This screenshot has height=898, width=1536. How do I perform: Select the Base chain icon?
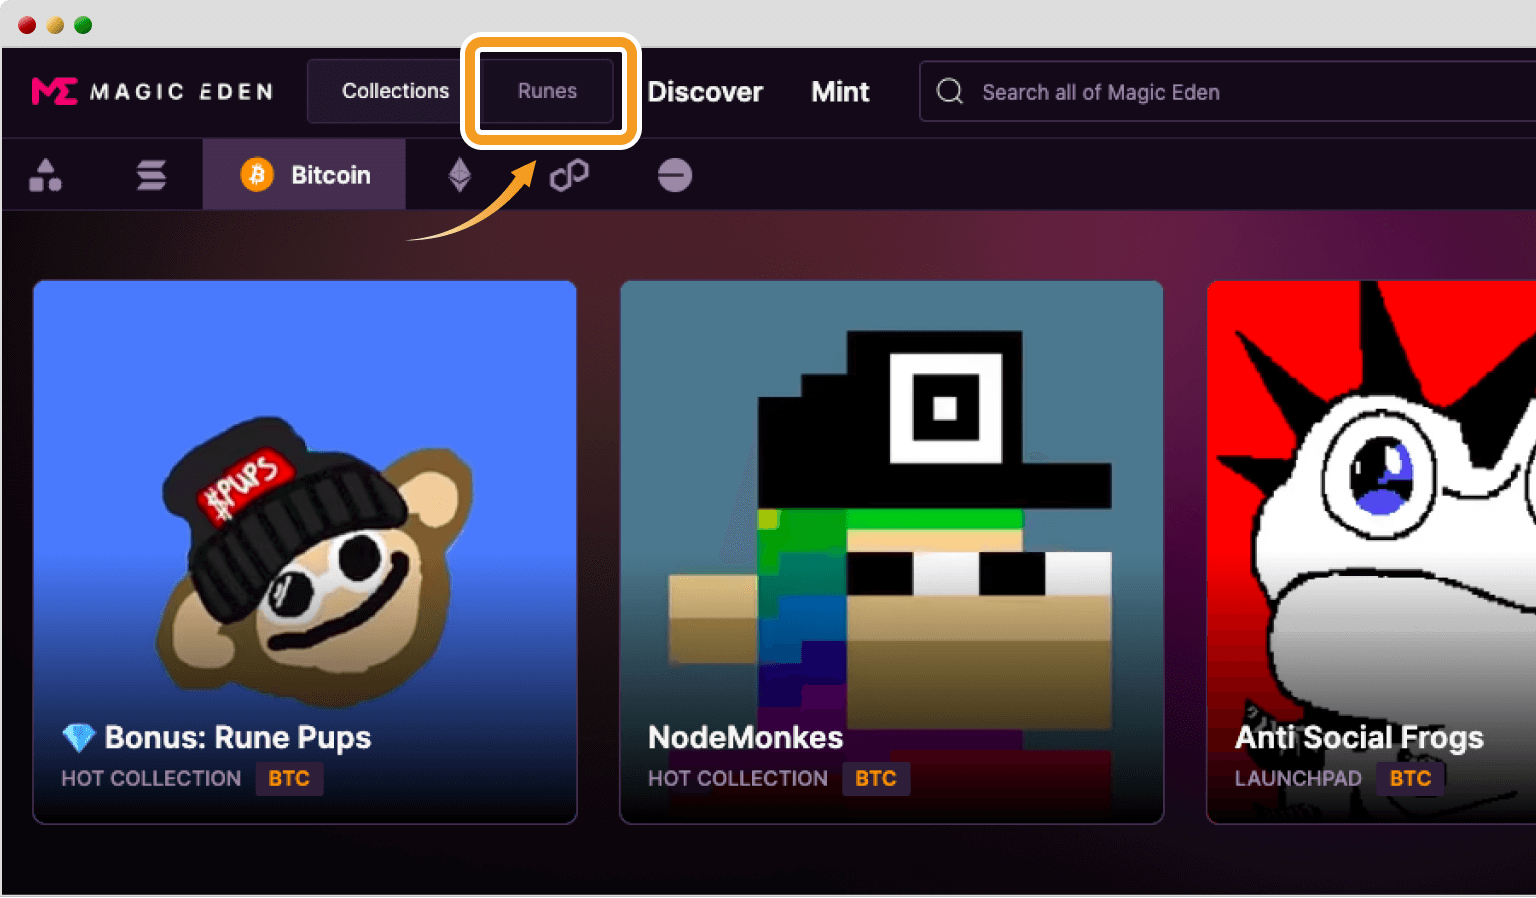[x=675, y=176]
